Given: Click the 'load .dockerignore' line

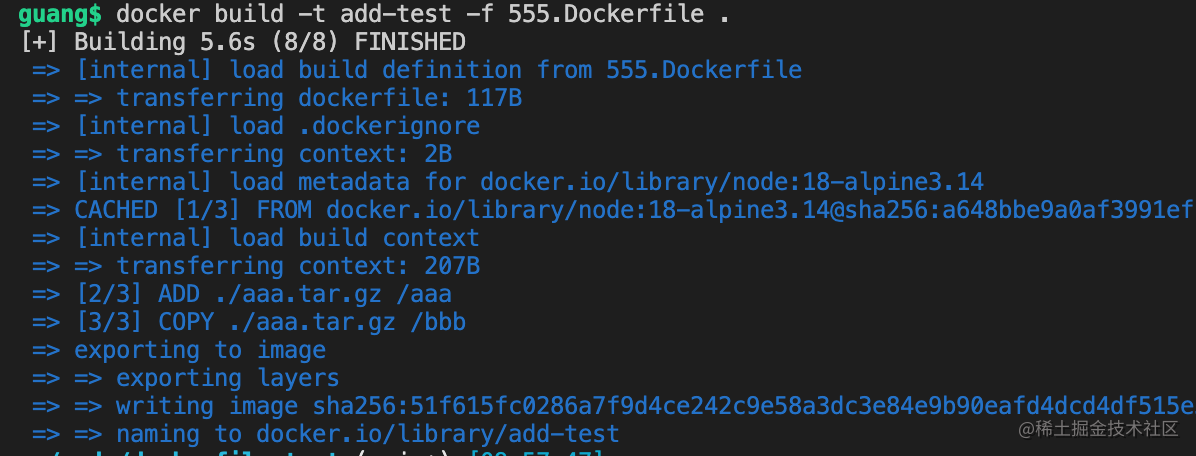Looking at the screenshot, I should tap(256, 126).
